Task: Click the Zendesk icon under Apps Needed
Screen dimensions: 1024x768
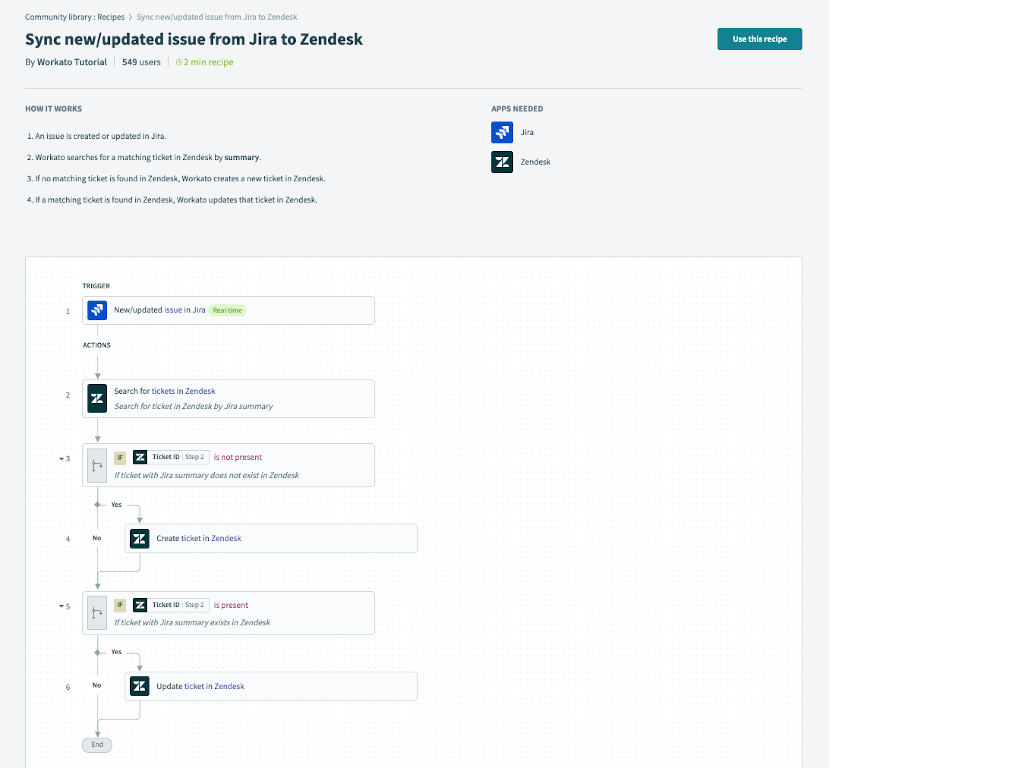Action: tap(501, 161)
